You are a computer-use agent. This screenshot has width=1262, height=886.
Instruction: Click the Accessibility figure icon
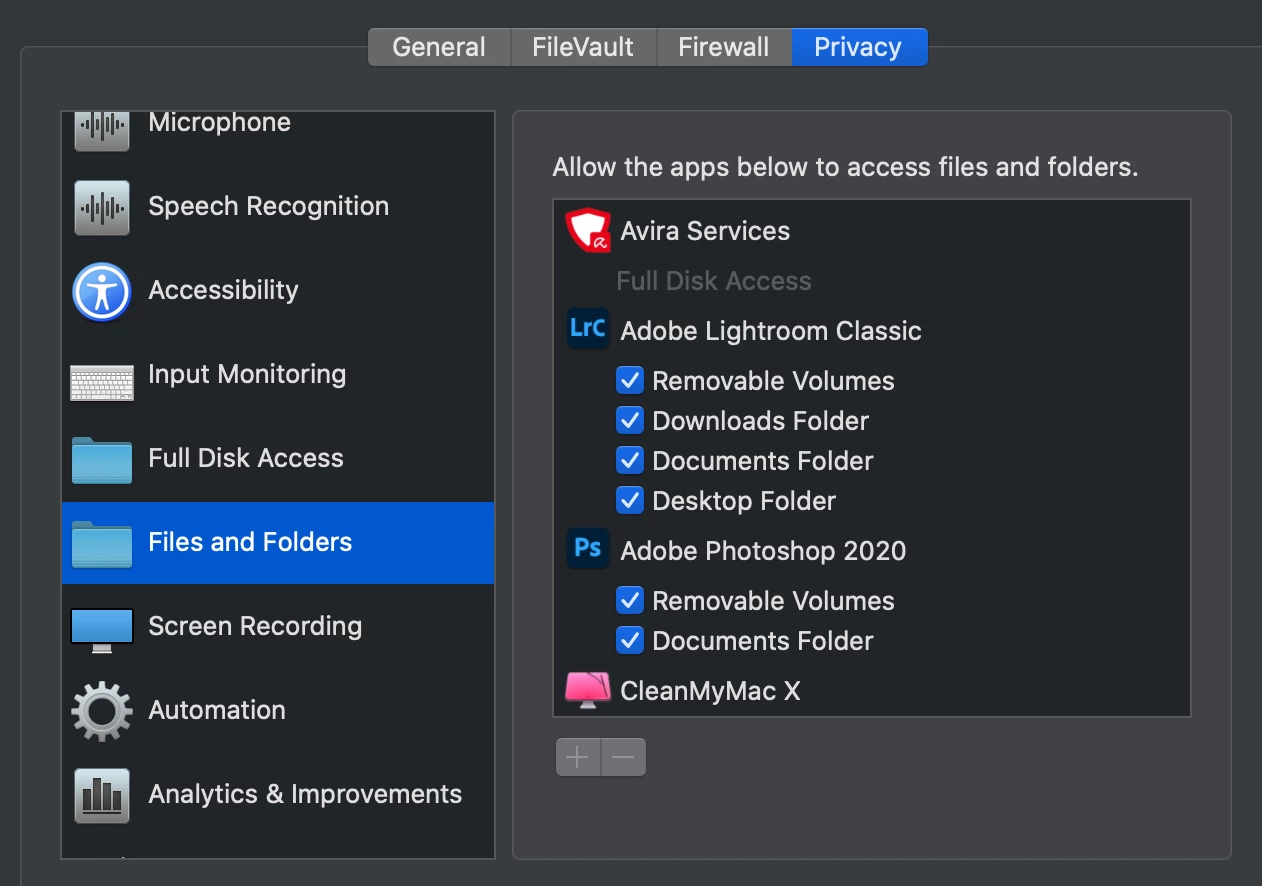click(x=102, y=291)
